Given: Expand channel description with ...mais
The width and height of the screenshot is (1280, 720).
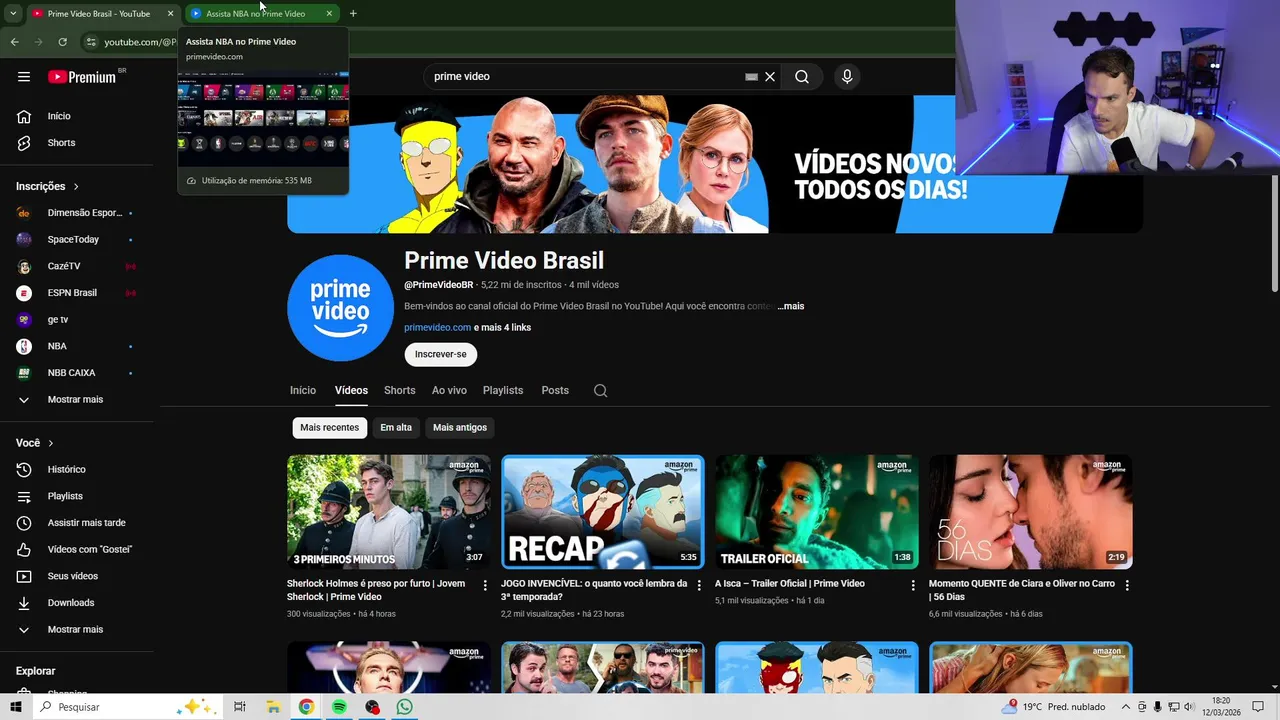Looking at the screenshot, I should (x=791, y=306).
